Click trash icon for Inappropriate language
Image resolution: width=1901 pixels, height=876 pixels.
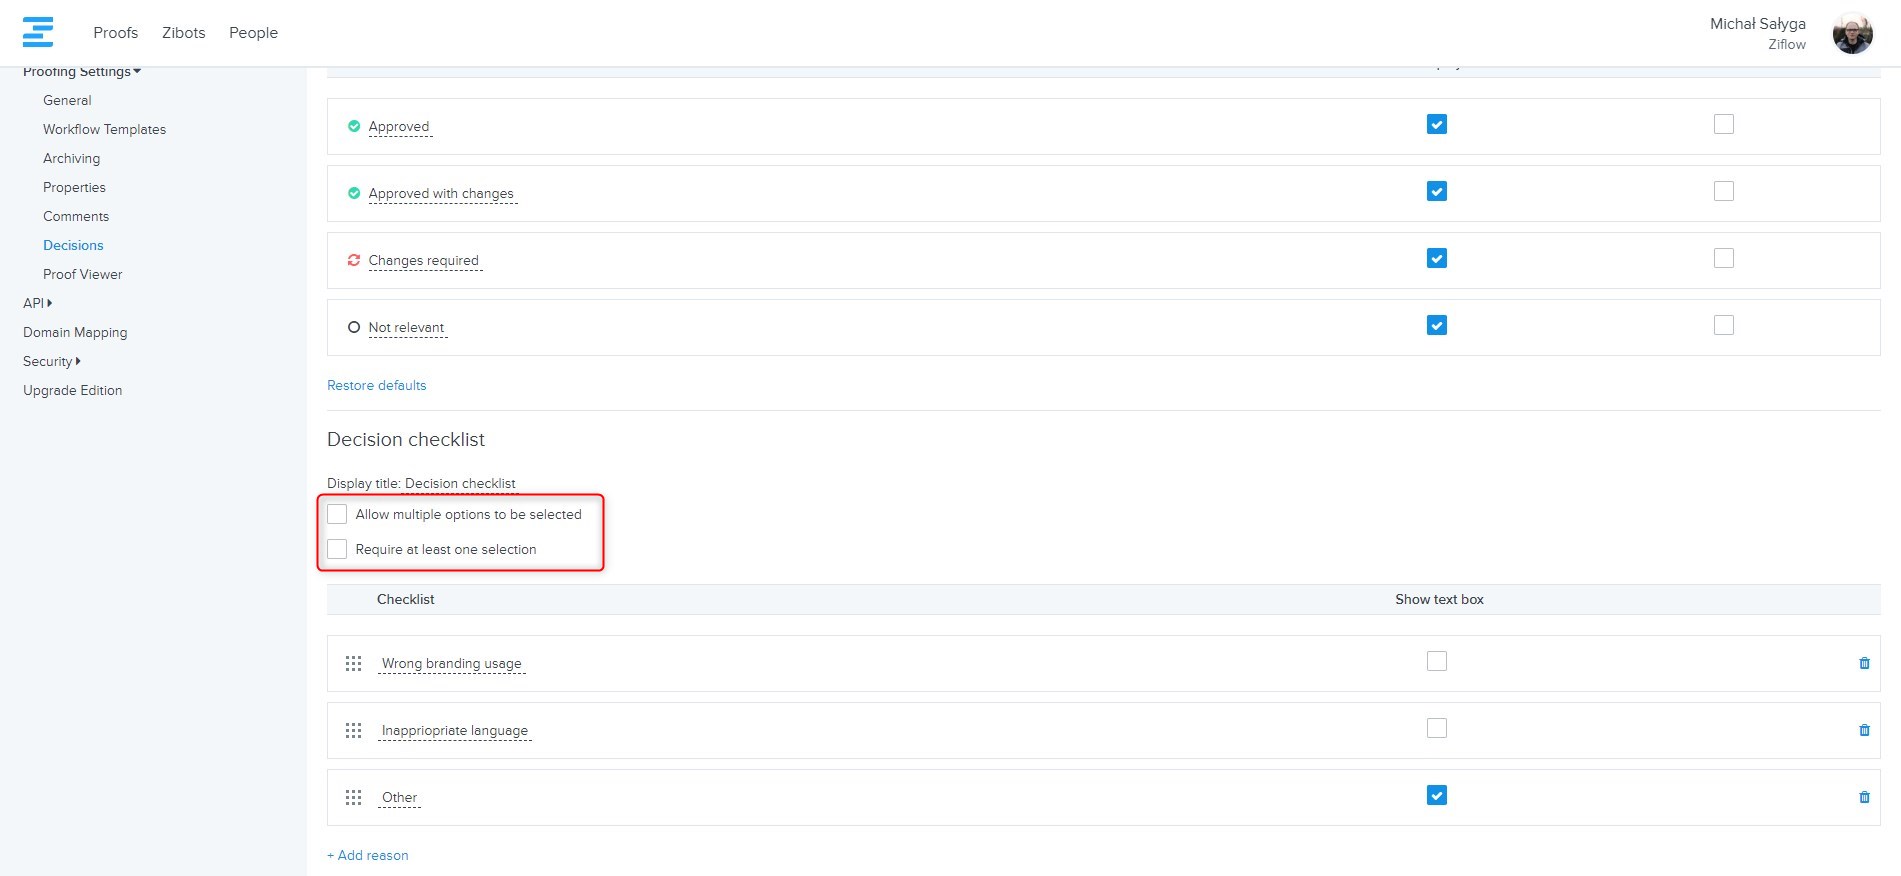1864,730
